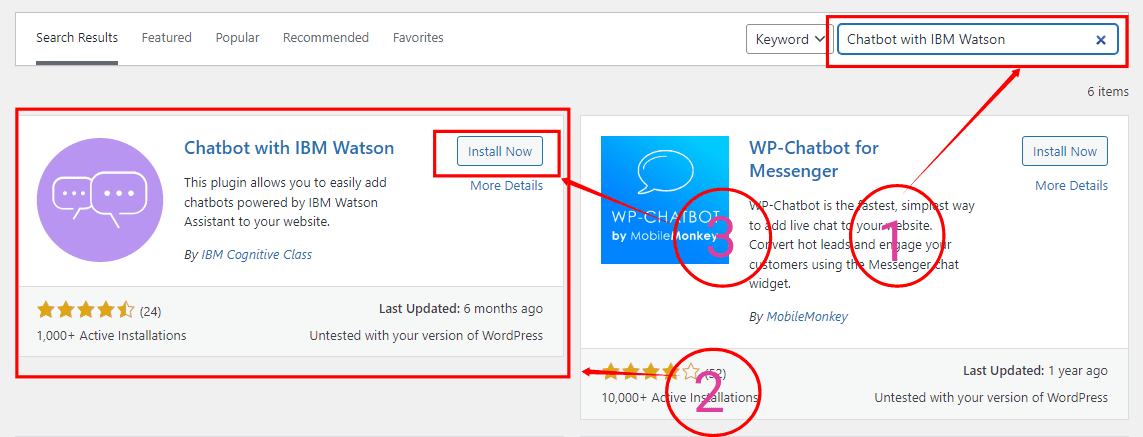
Task: Install the Chatbot with IBM Watson plugin
Action: coord(500,152)
